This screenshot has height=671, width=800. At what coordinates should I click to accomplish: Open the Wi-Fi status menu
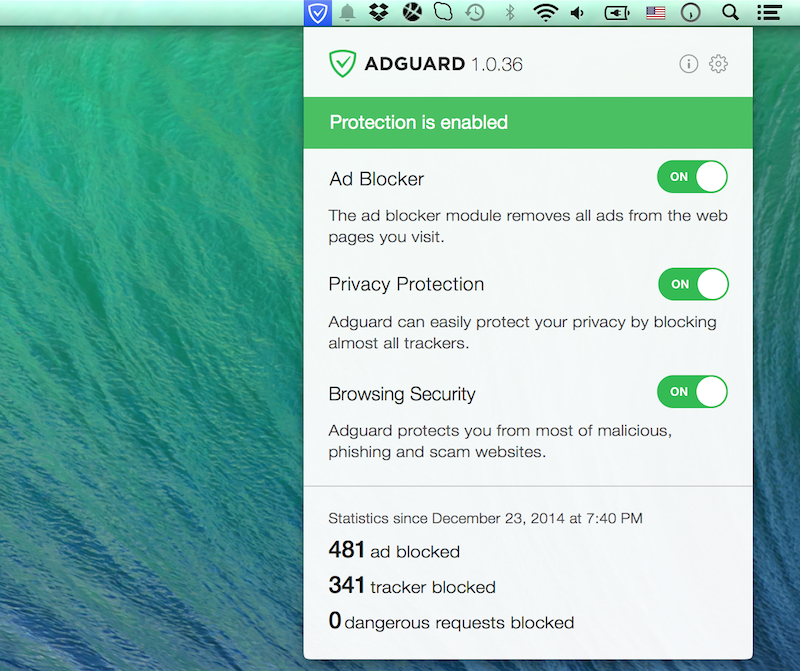pos(545,13)
